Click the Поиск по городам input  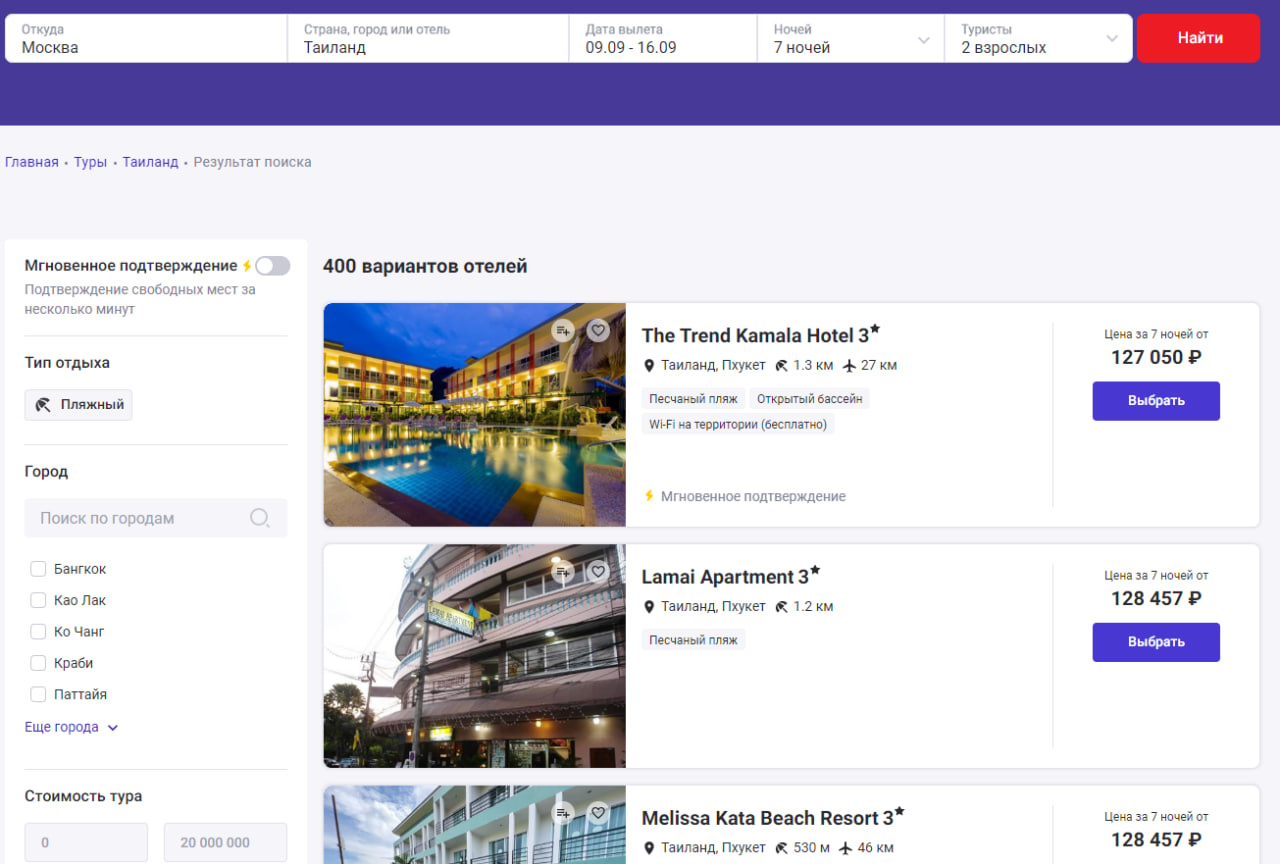click(x=156, y=518)
